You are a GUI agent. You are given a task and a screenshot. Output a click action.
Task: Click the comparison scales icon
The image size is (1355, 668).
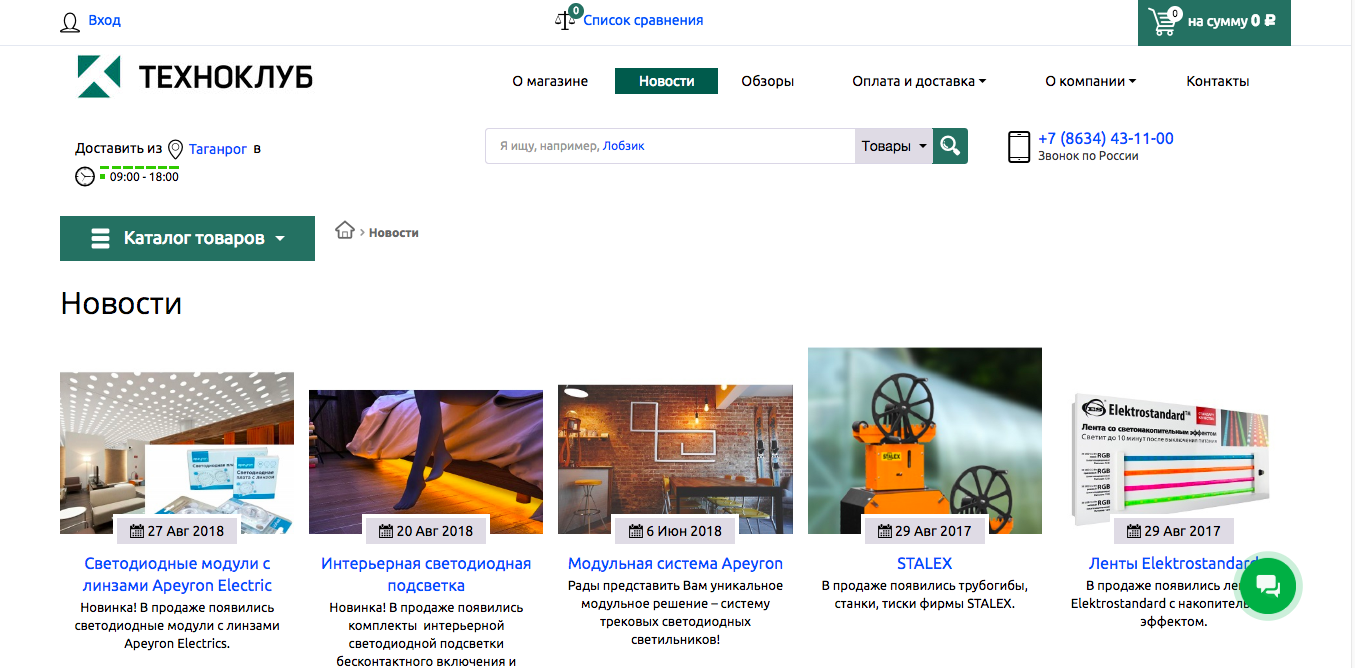click(566, 20)
